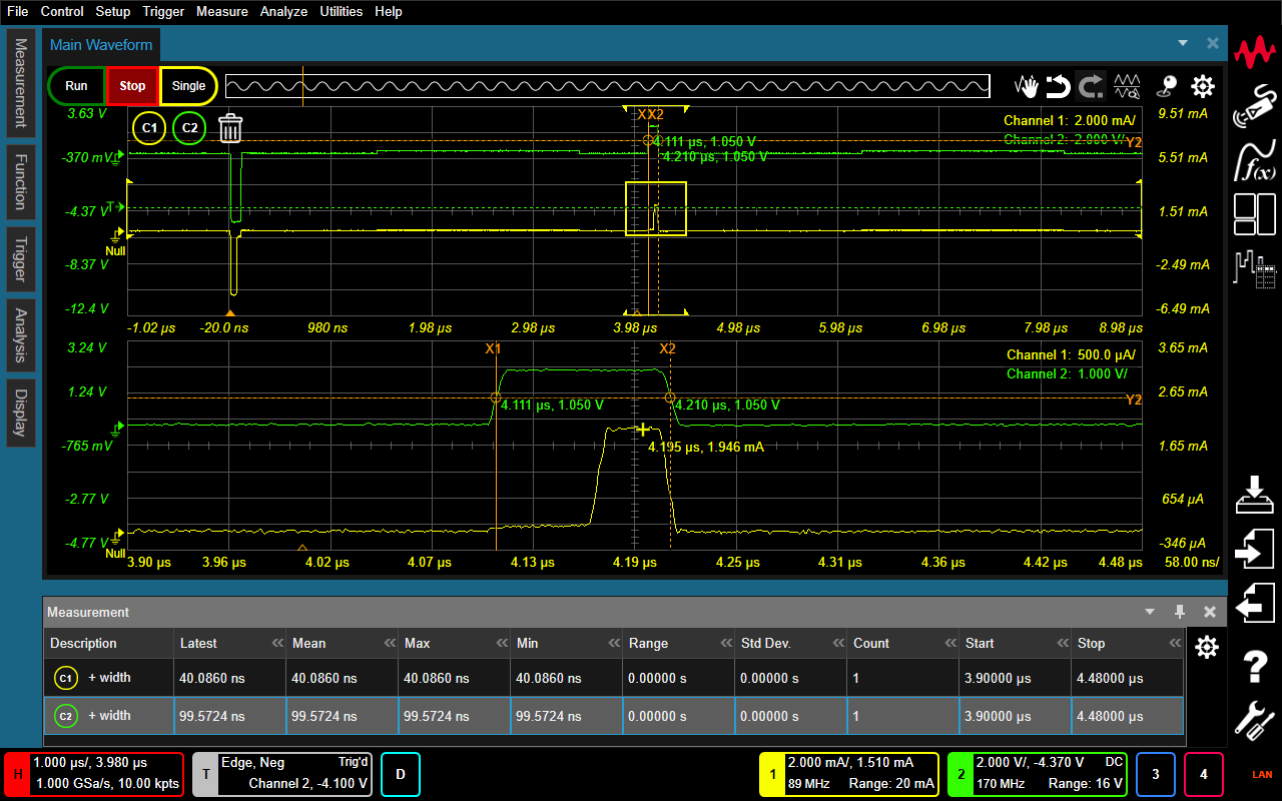The width and height of the screenshot is (1282, 801).
Task: Click the help question mark icon
Action: (x=1255, y=665)
